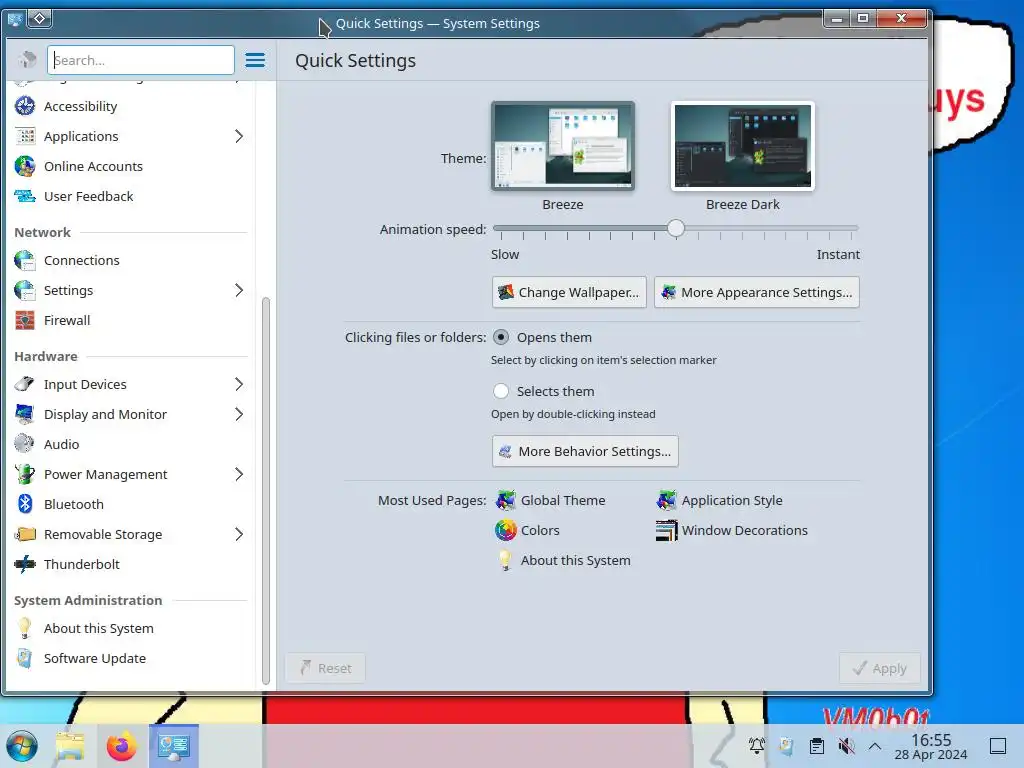
Task: Click More Appearance Settings button
Action: pyautogui.click(x=757, y=292)
